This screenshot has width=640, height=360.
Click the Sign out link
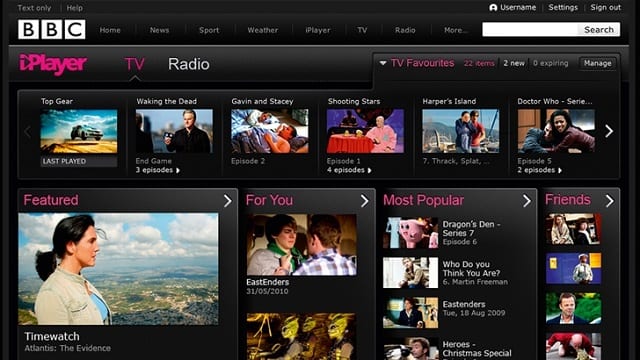click(605, 7)
